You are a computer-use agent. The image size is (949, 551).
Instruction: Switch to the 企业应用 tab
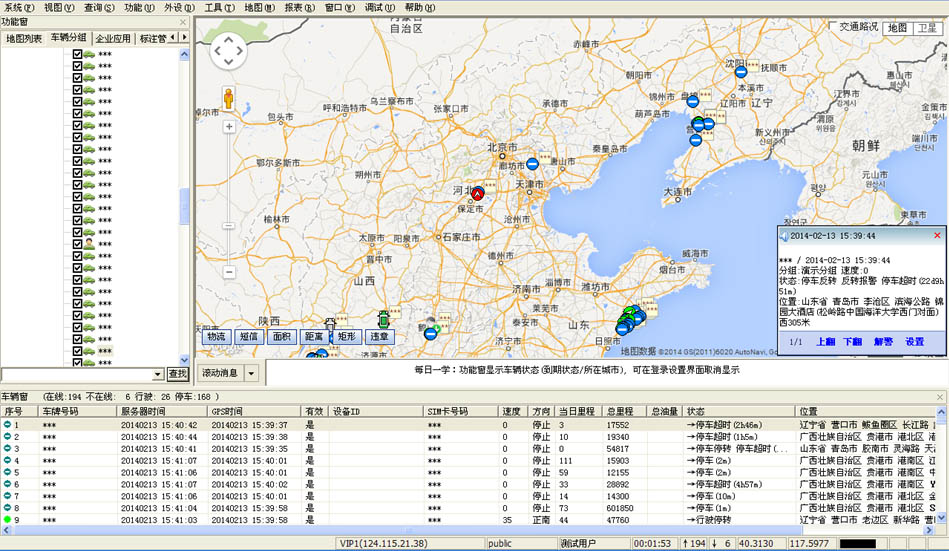(112, 38)
